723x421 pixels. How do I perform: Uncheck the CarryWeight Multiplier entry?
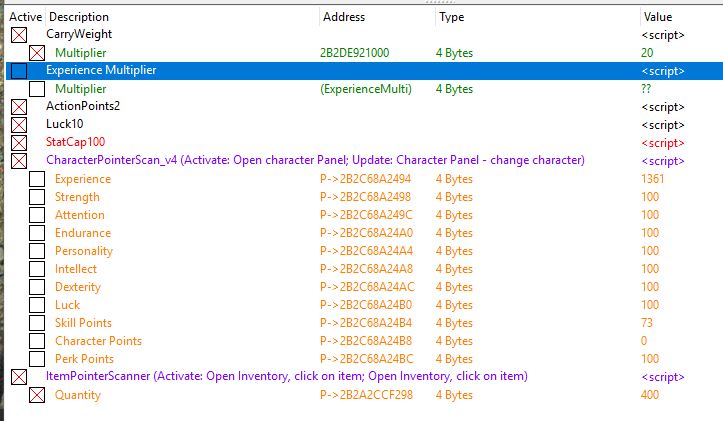pos(37,53)
